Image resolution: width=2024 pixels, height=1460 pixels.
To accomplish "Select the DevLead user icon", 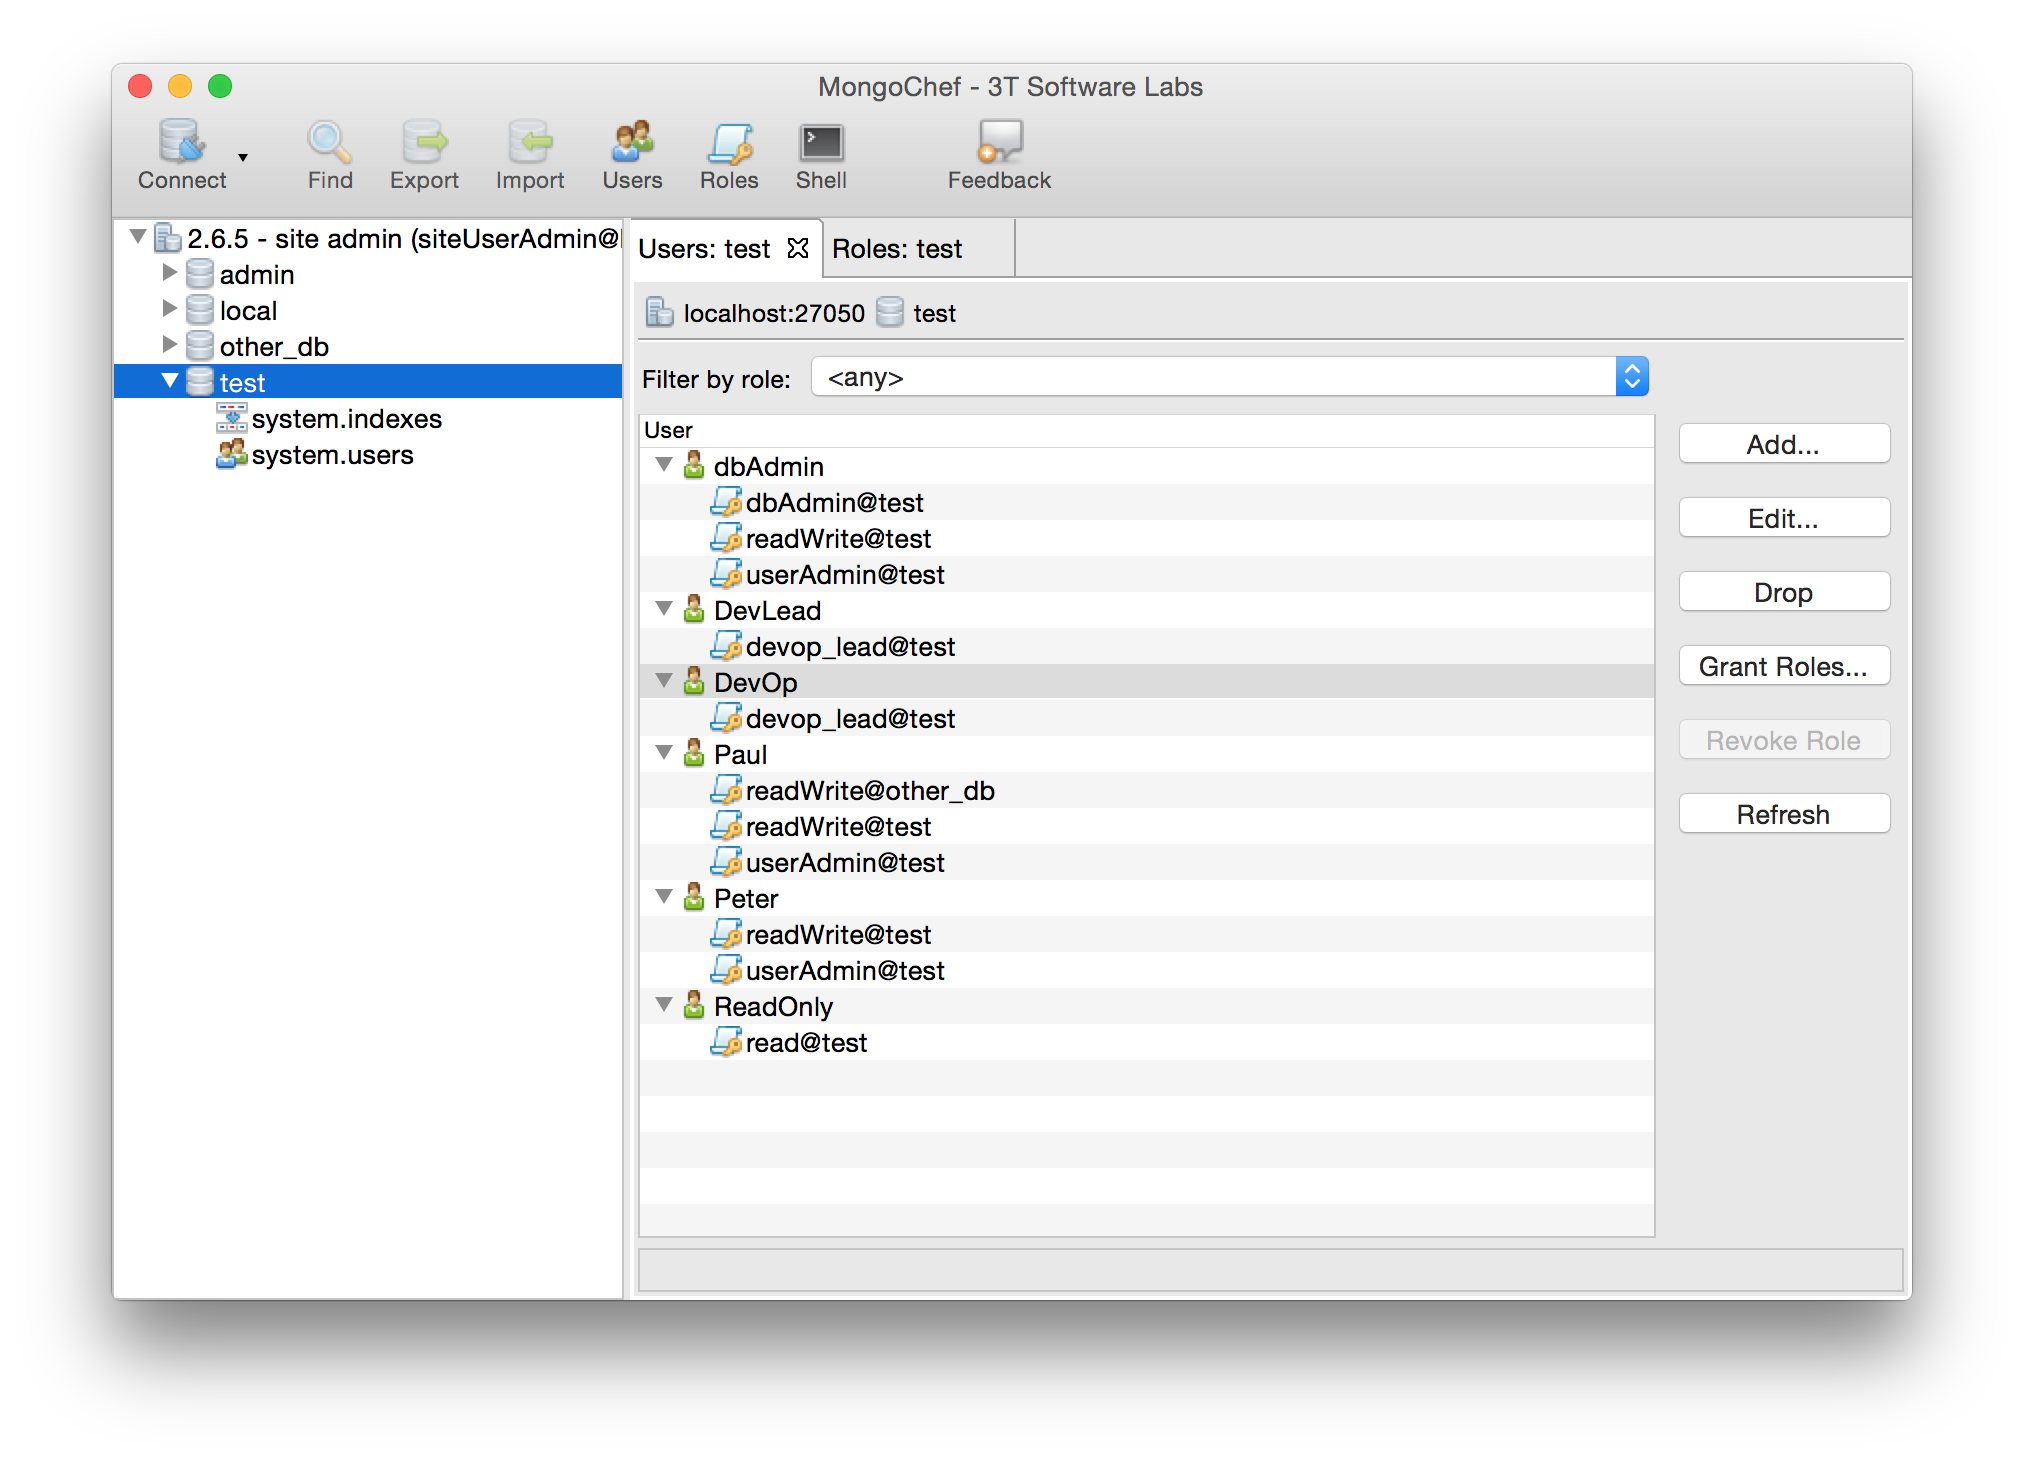I will 694,609.
